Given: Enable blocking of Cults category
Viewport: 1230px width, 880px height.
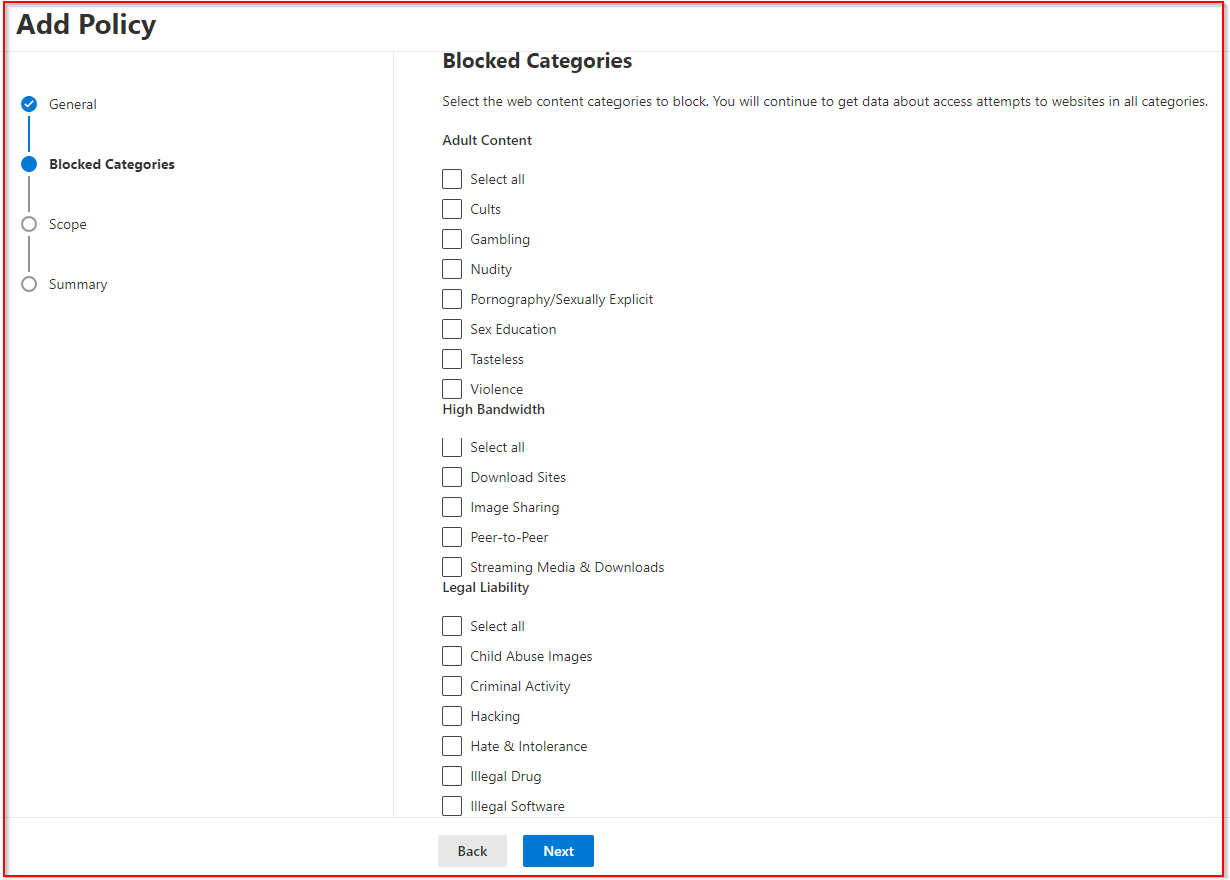Looking at the screenshot, I should click(x=451, y=208).
